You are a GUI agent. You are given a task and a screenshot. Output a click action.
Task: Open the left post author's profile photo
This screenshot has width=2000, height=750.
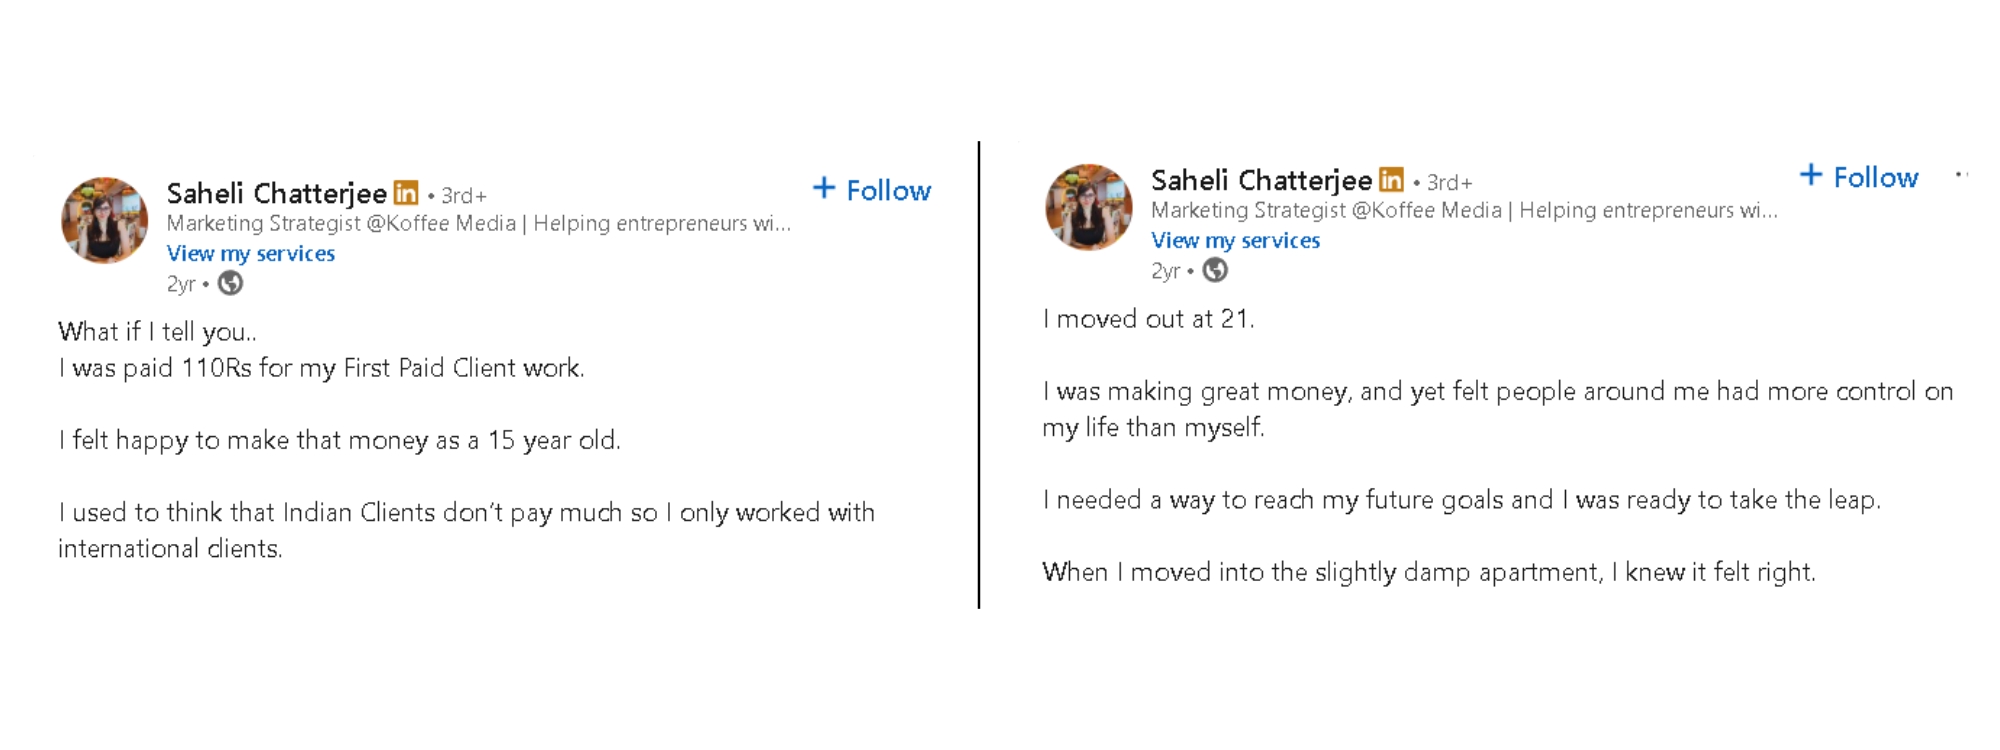[105, 221]
